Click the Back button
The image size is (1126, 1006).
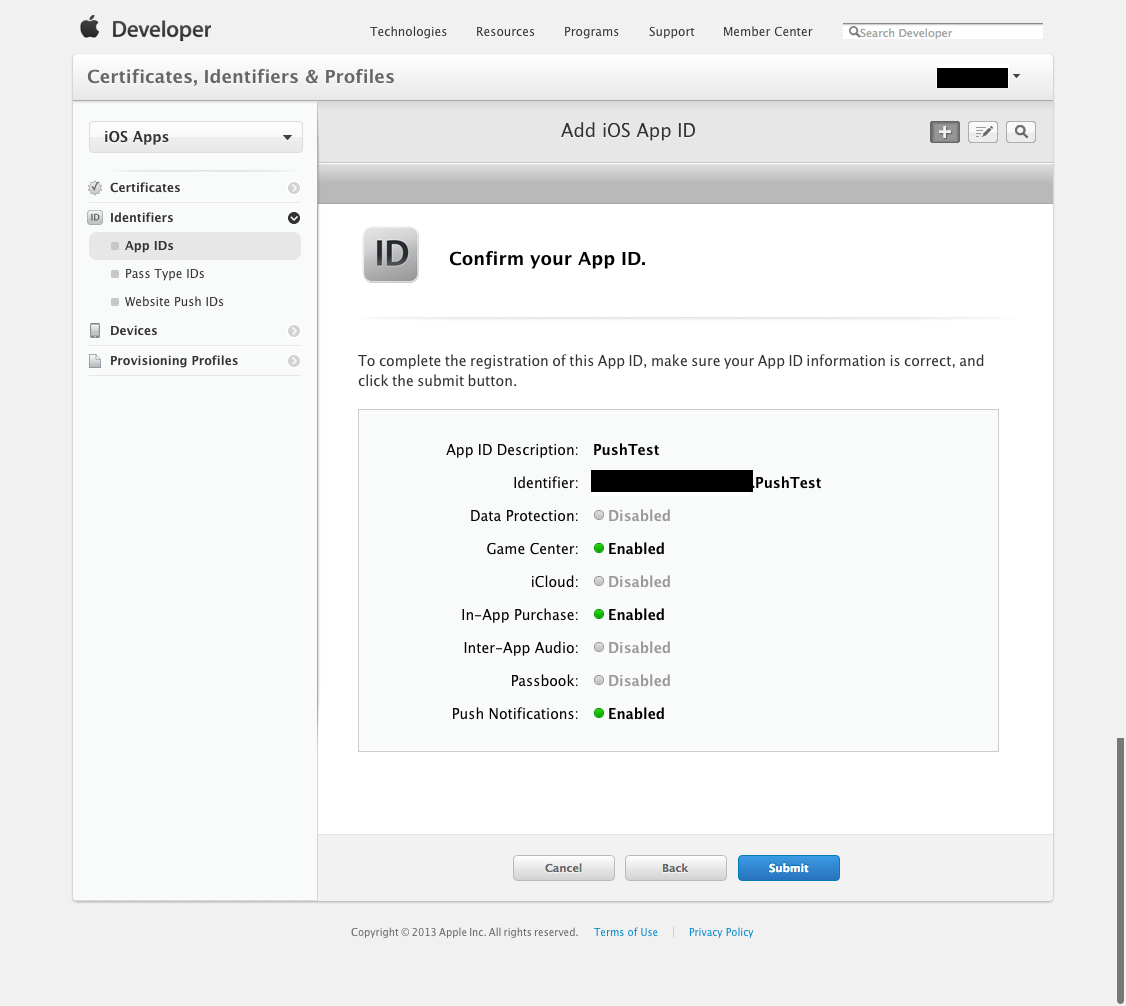tap(675, 867)
